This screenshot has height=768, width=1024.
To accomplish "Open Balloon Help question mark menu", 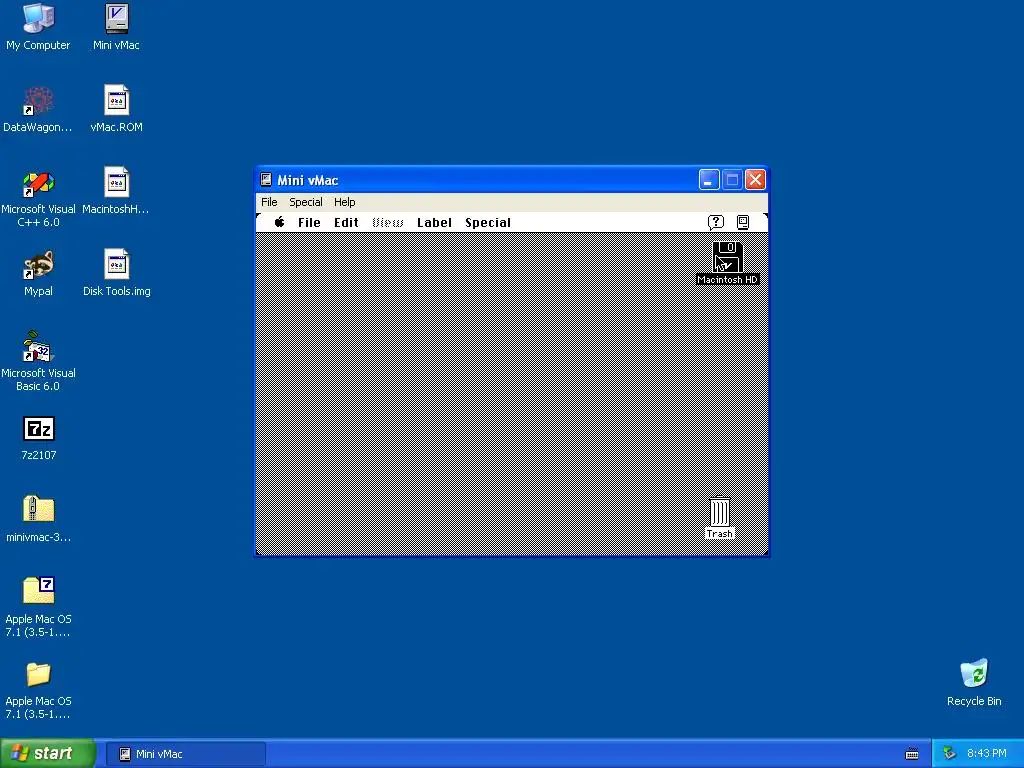I will tap(716, 222).
